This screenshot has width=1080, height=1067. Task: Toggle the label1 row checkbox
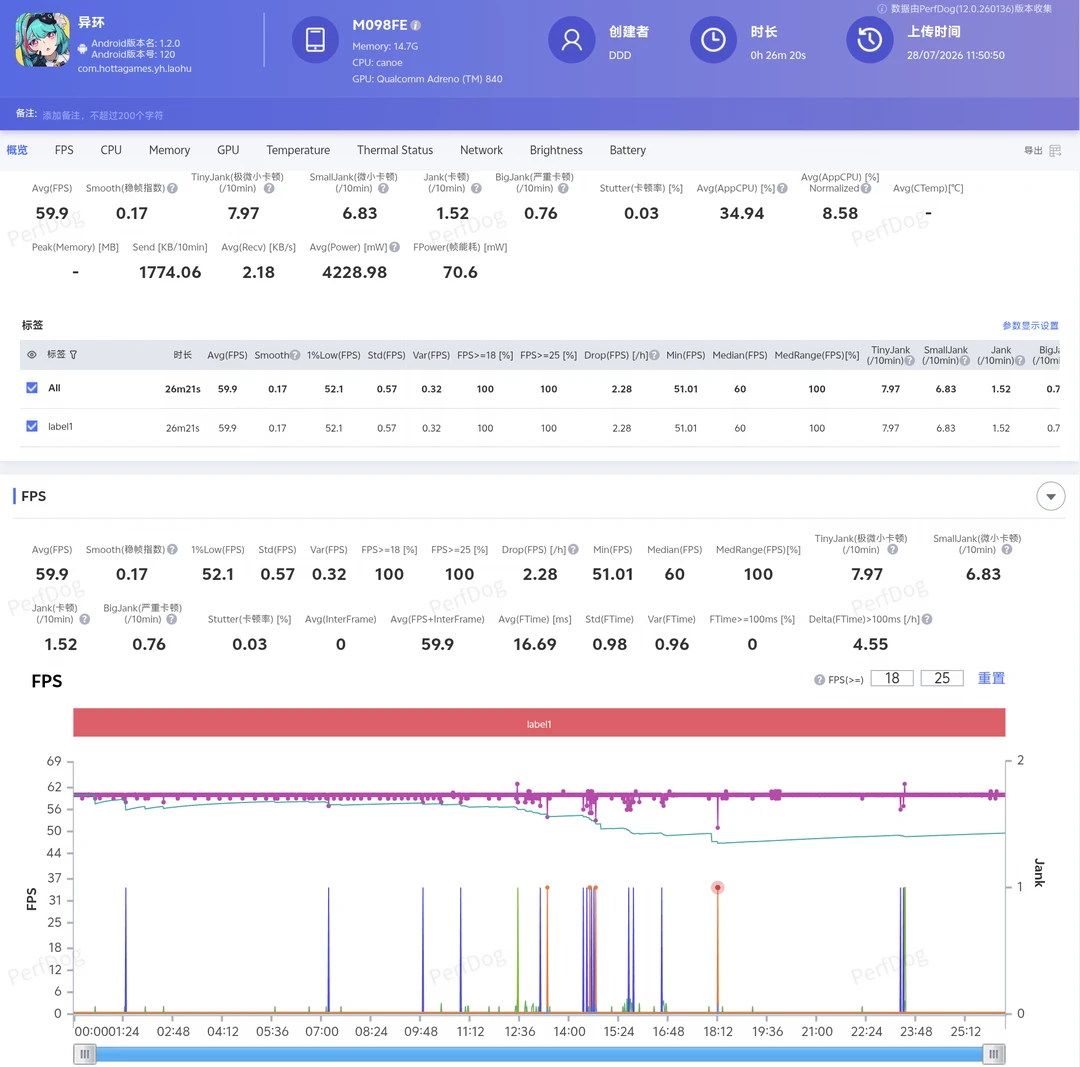pos(32,426)
